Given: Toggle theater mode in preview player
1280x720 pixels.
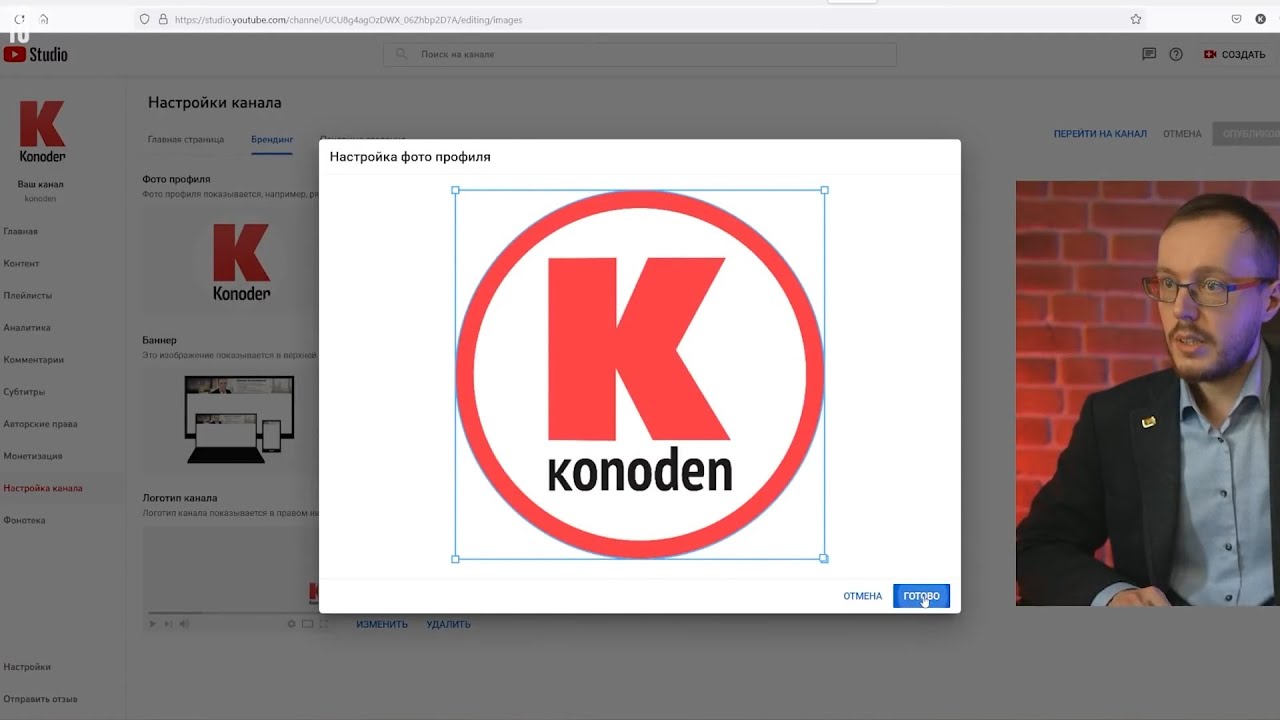Looking at the screenshot, I should pos(308,624).
